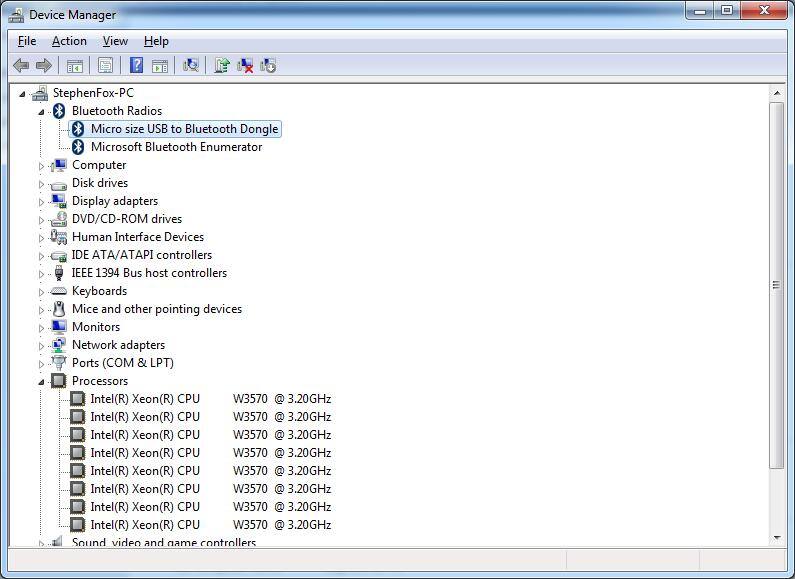Select Micro size USB to Bluetooth Dongle
The image size is (795, 579).
[184, 129]
